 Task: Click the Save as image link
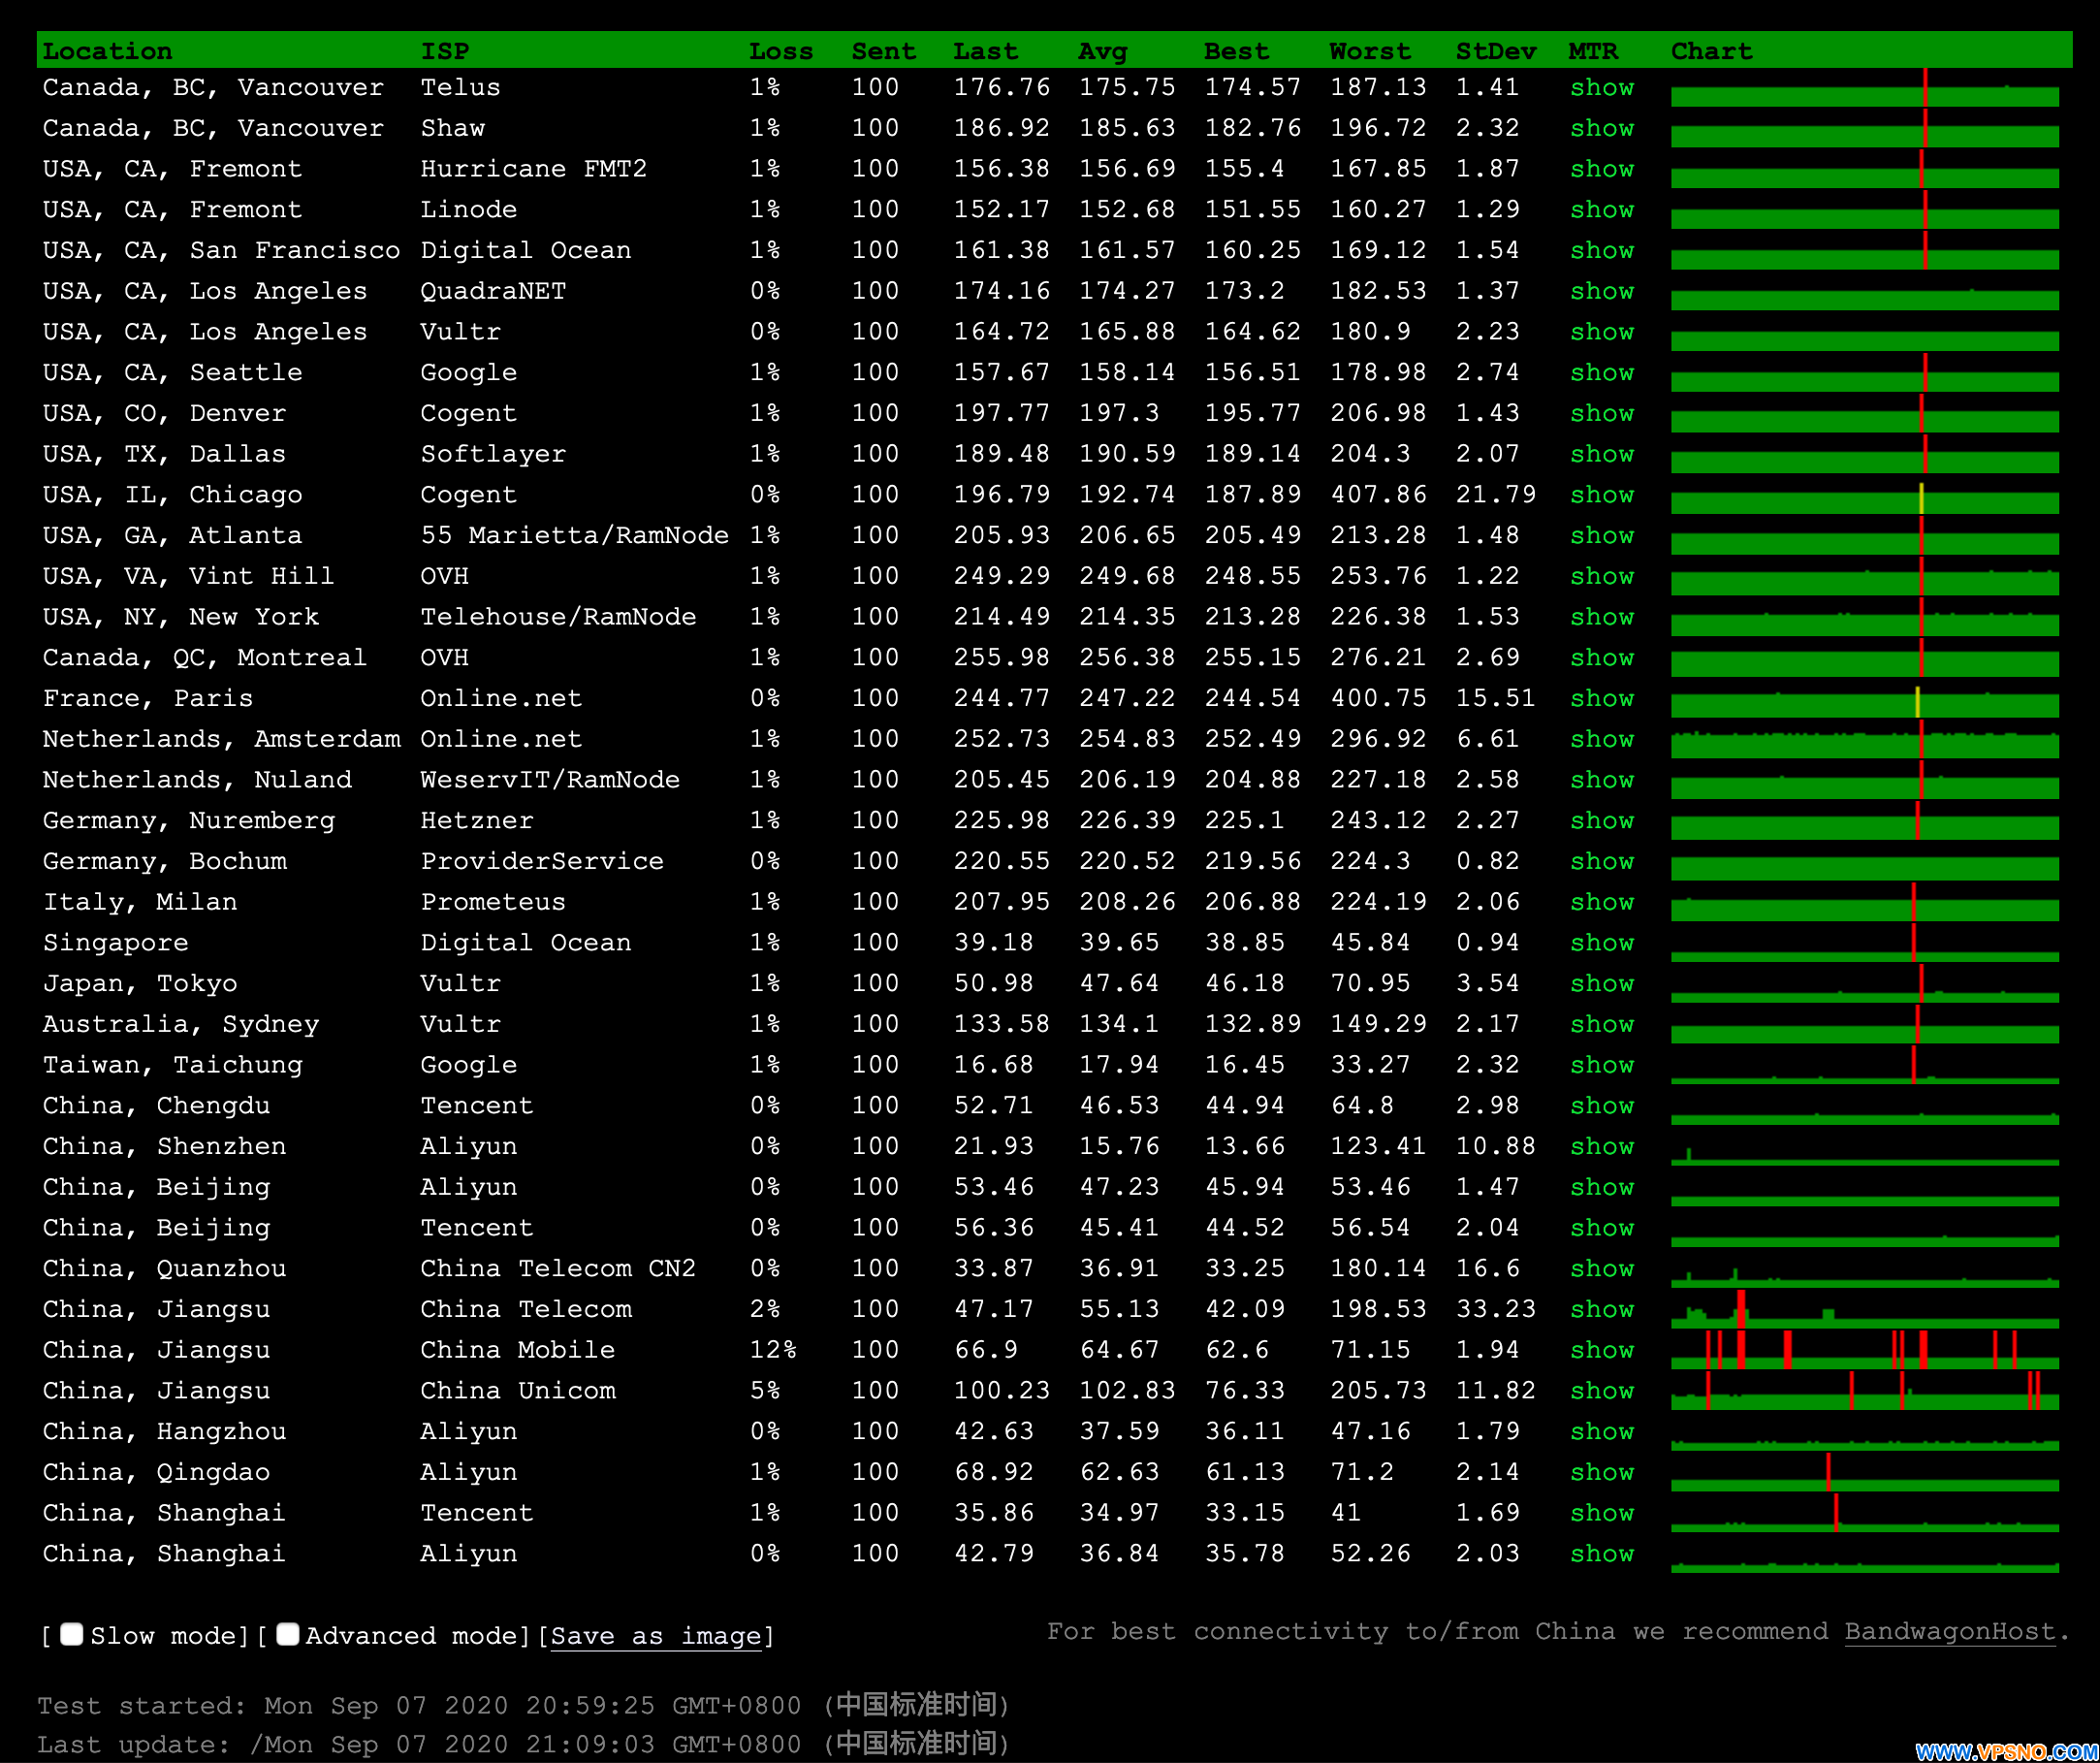[656, 1636]
